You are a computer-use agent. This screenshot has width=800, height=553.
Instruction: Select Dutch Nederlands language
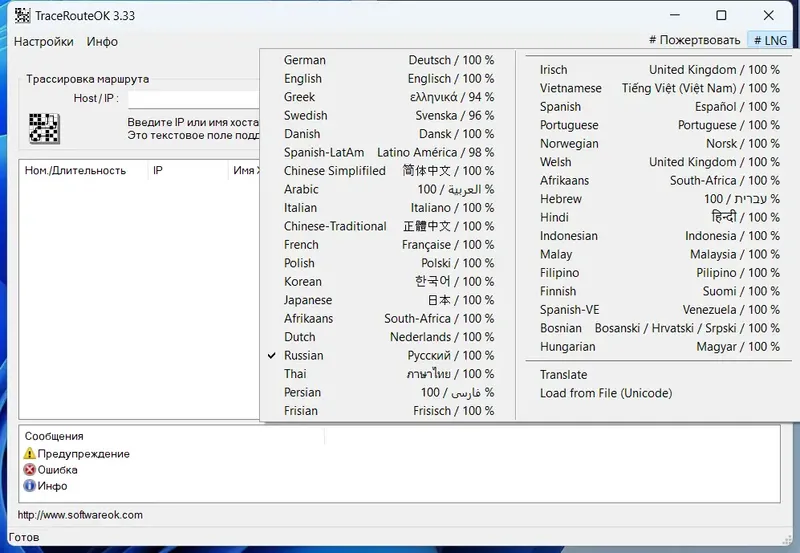(388, 337)
